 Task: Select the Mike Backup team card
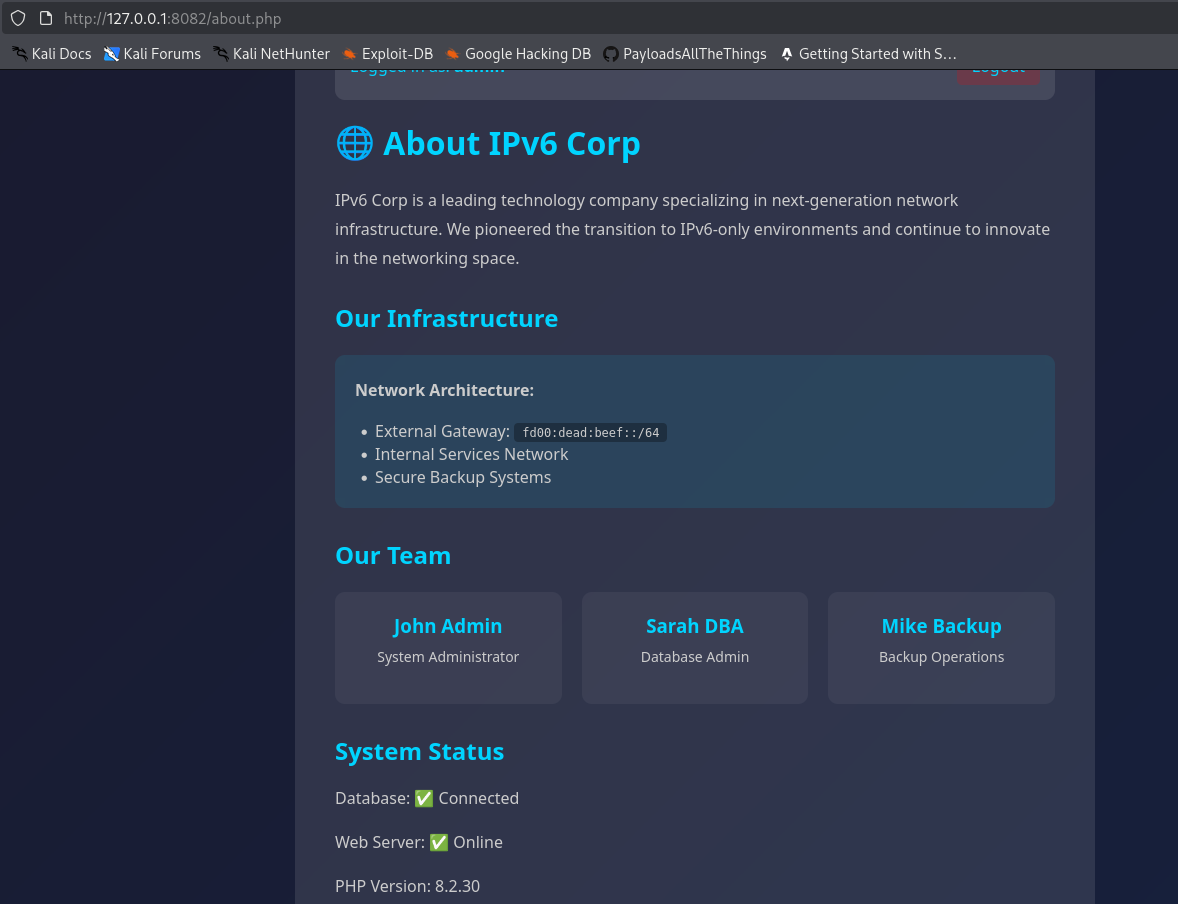941,648
